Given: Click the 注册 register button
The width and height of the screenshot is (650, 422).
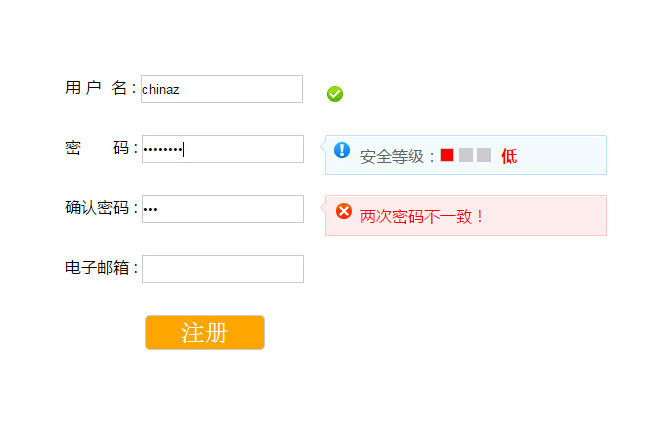Looking at the screenshot, I should [x=205, y=333].
